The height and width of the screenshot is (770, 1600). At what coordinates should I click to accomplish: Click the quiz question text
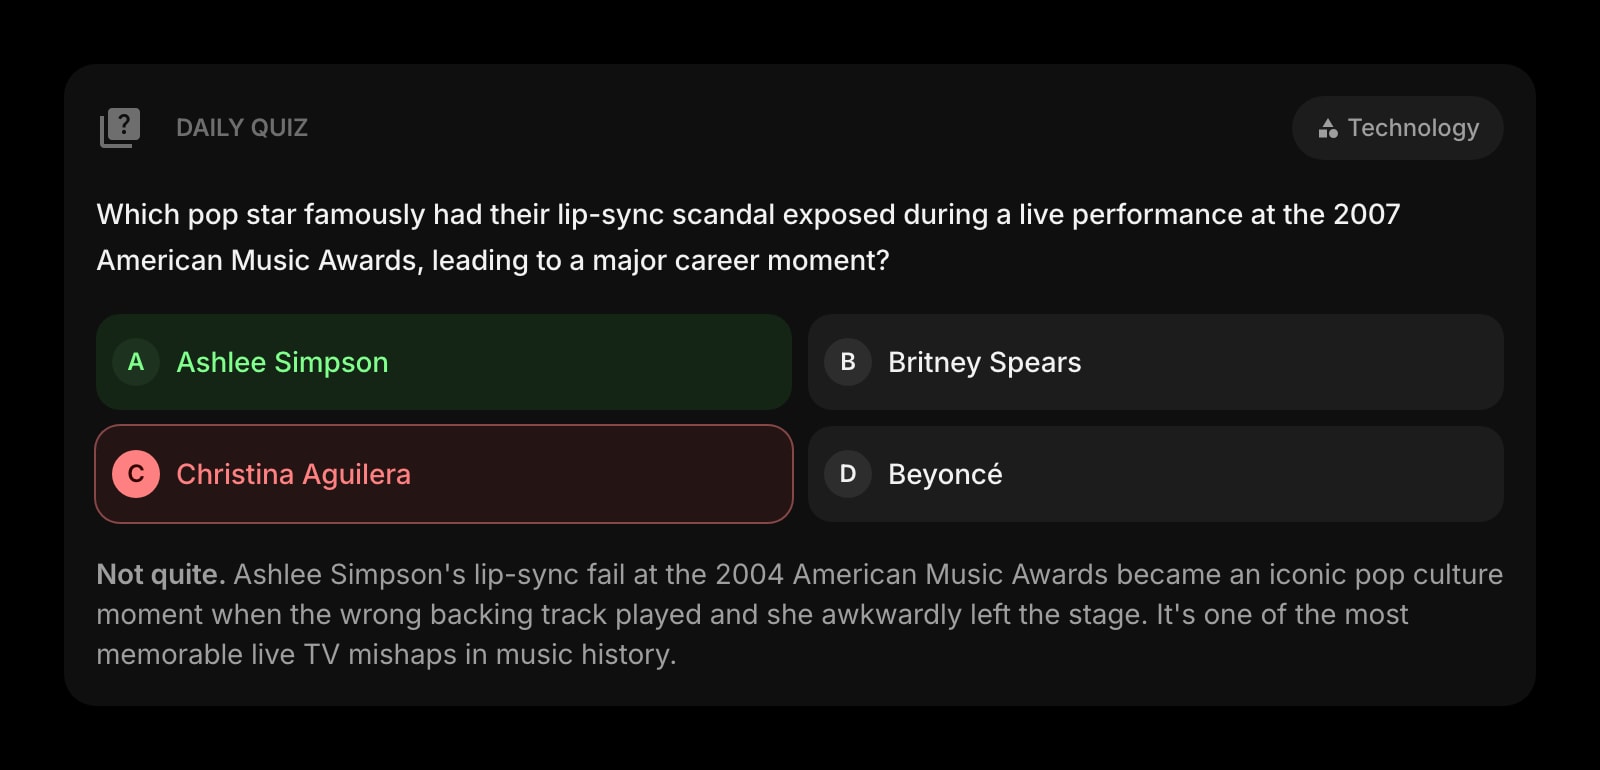[x=748, y=236]
